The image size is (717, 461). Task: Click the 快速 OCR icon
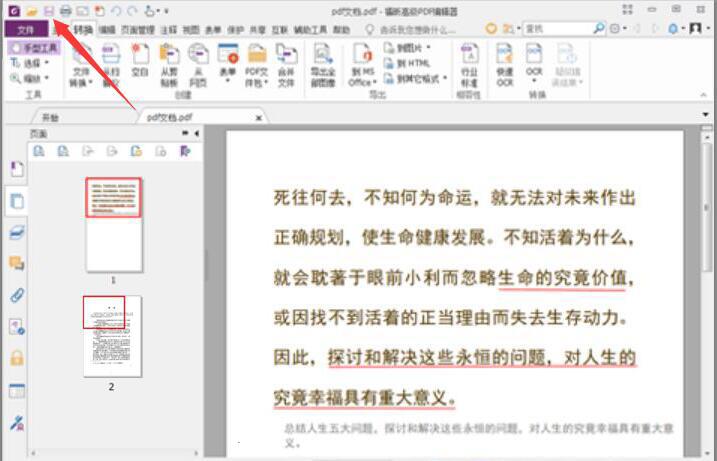pyautogui.click(x=505, y=65)
